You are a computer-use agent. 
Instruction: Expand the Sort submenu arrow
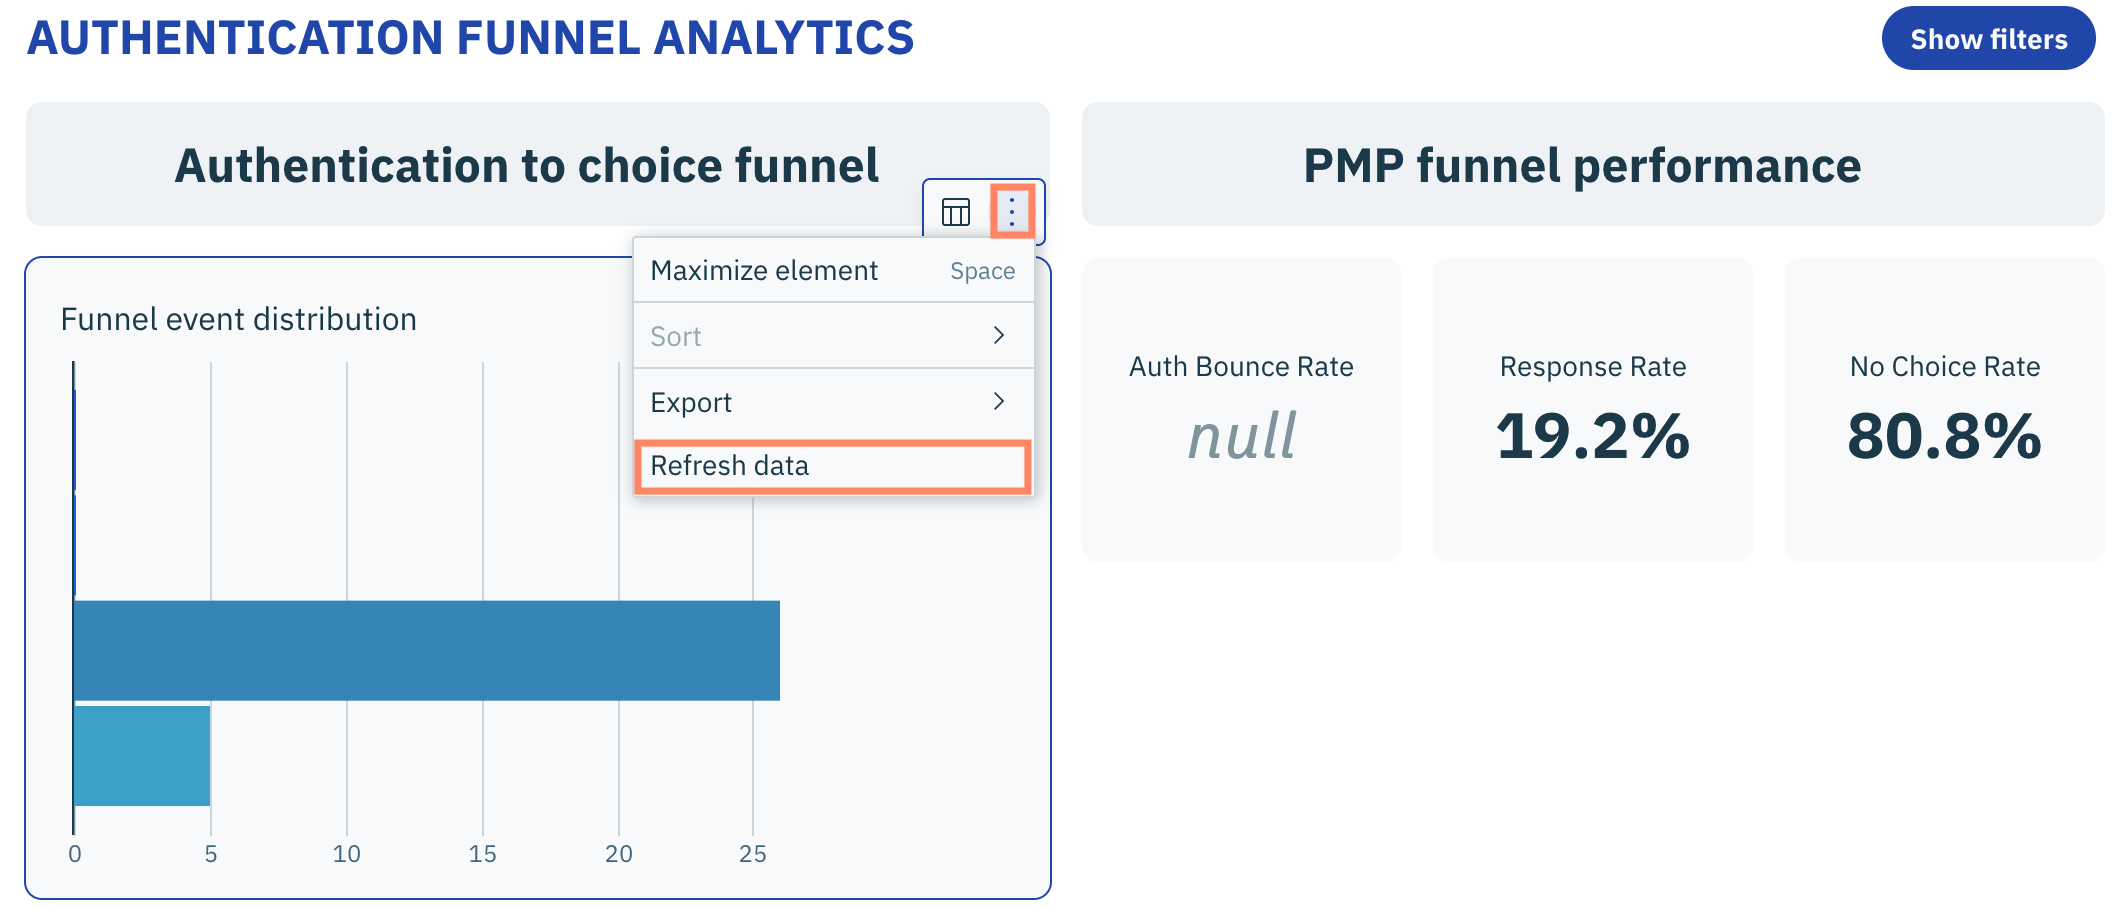click(998, 336)
